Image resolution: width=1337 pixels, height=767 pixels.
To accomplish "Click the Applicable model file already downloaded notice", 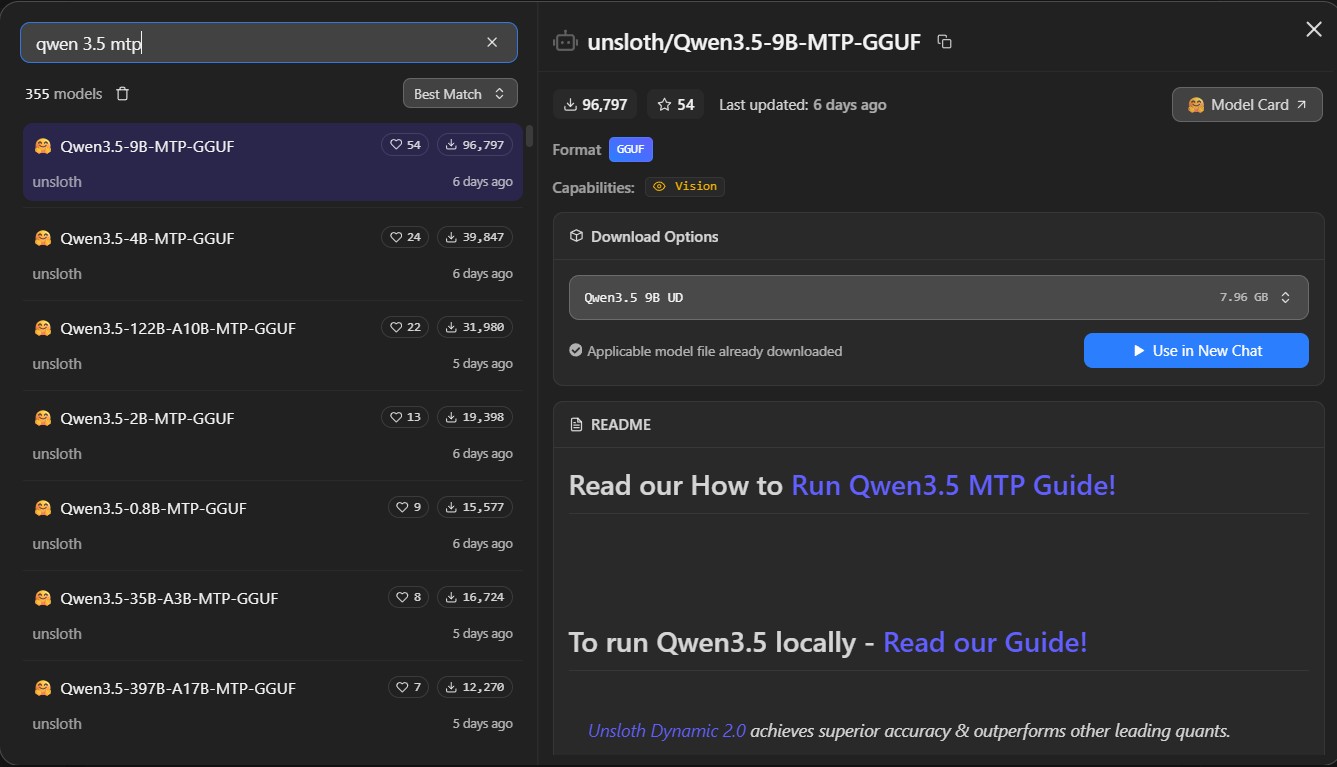I will (706, 351).
